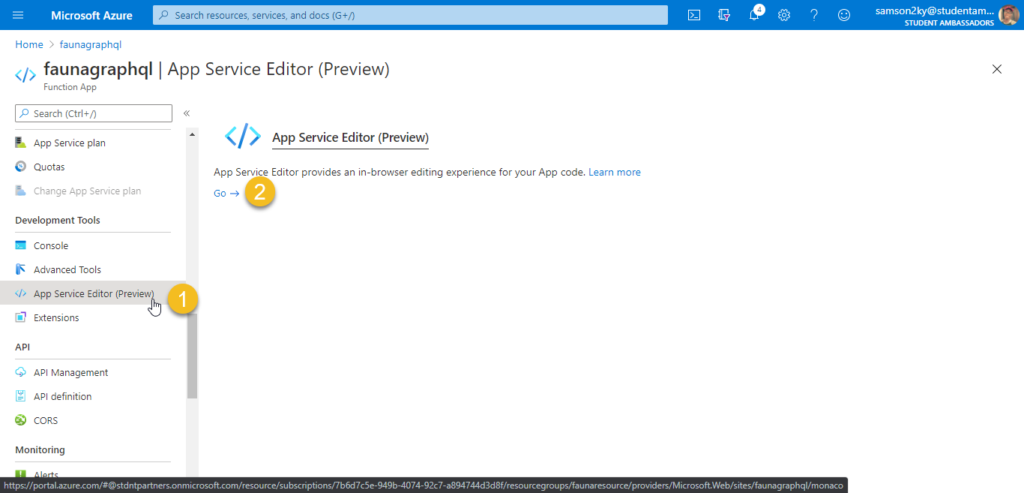The width and height of the screenshot is (1024, 493).
Task: Click the Advanced Tools icon
Action: [20, 270]
